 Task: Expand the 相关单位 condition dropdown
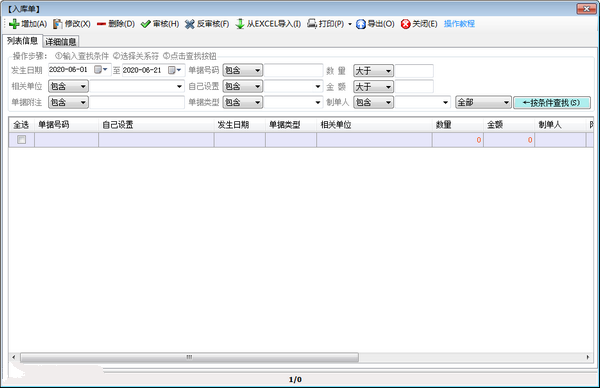point(68,86)
